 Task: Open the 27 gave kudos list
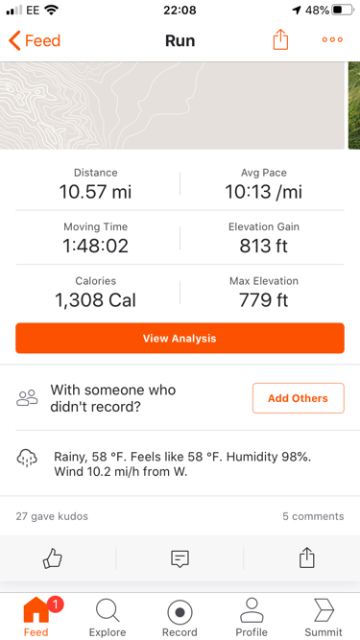[x=52, y=516]
